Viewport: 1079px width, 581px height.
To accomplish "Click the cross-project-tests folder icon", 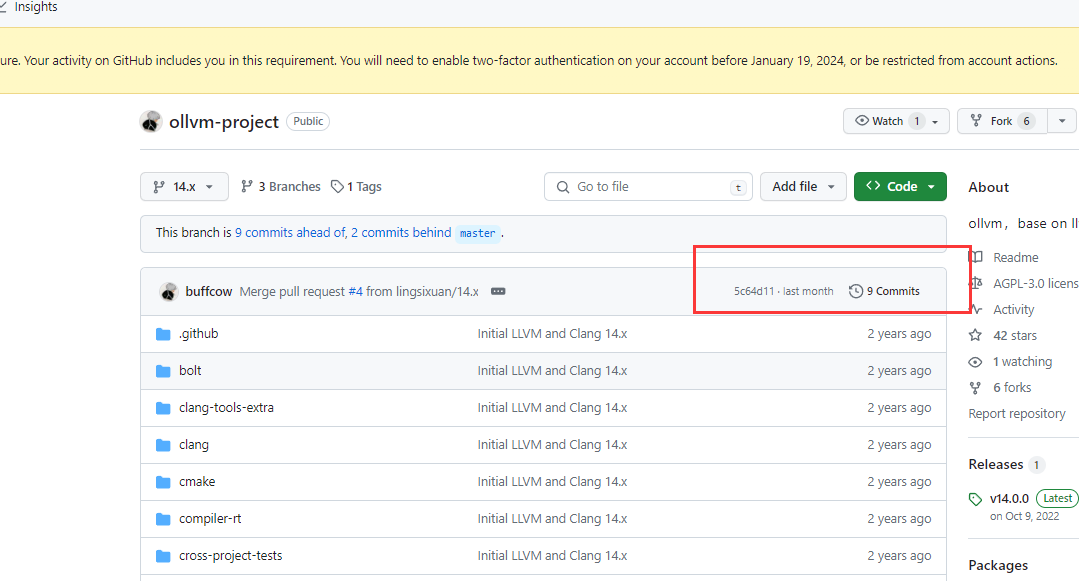I will pyautogui.click(x=163, y=557).
